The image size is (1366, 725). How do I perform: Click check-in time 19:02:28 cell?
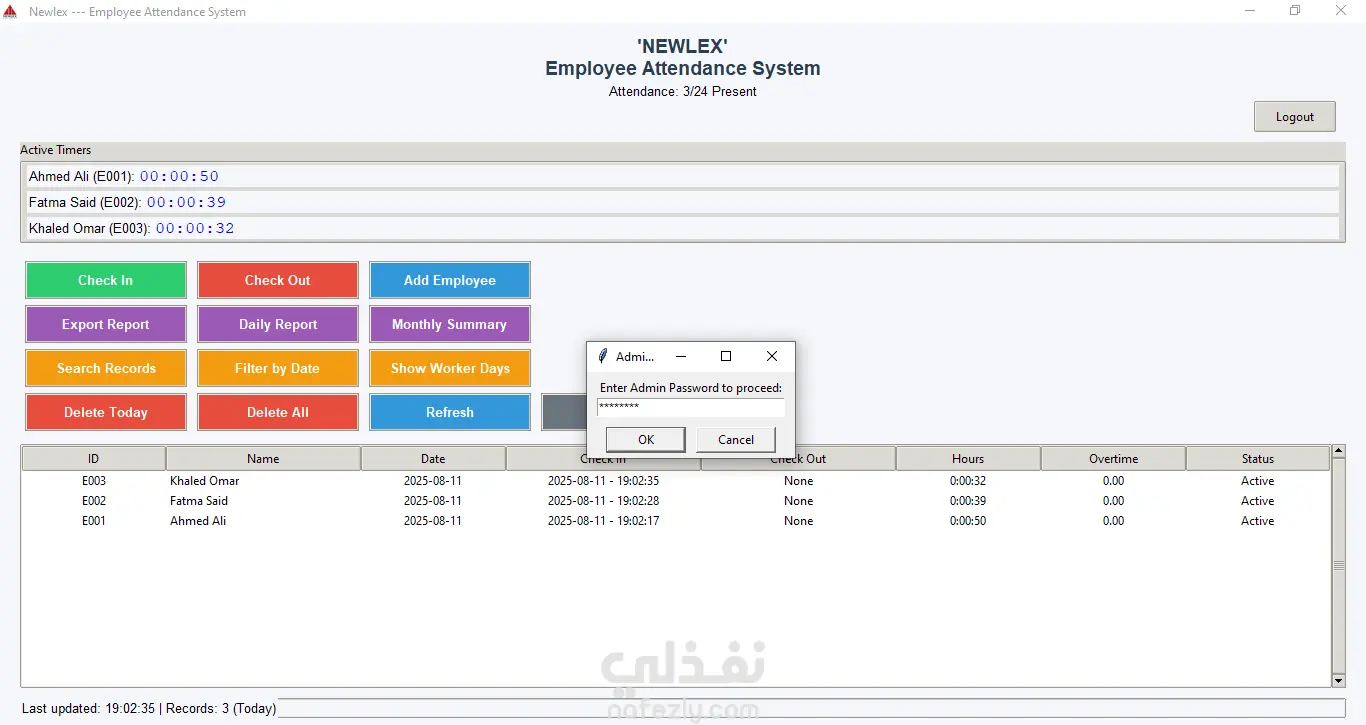[603, 501]
